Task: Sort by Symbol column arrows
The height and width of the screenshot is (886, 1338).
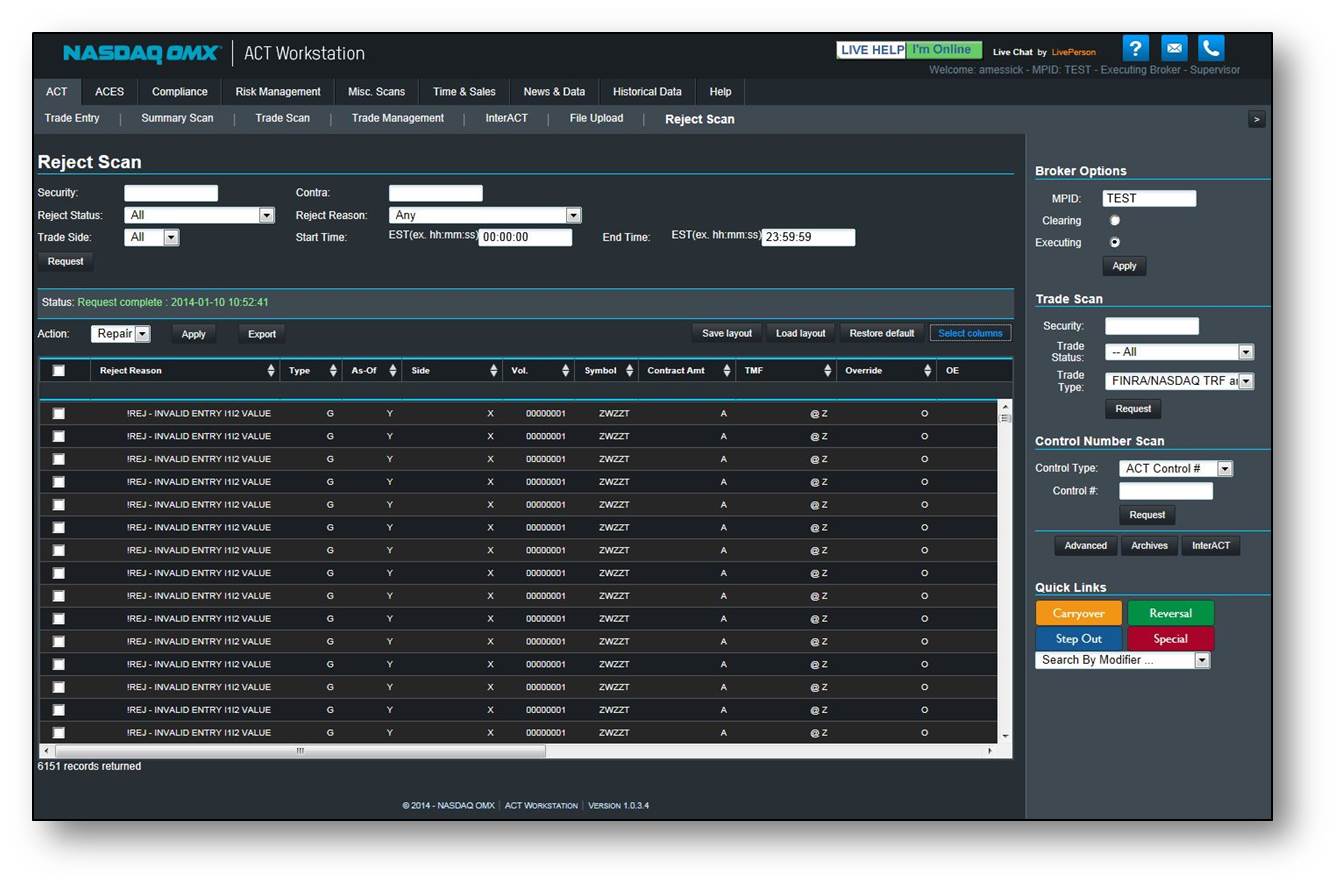Action: [630, 371]
